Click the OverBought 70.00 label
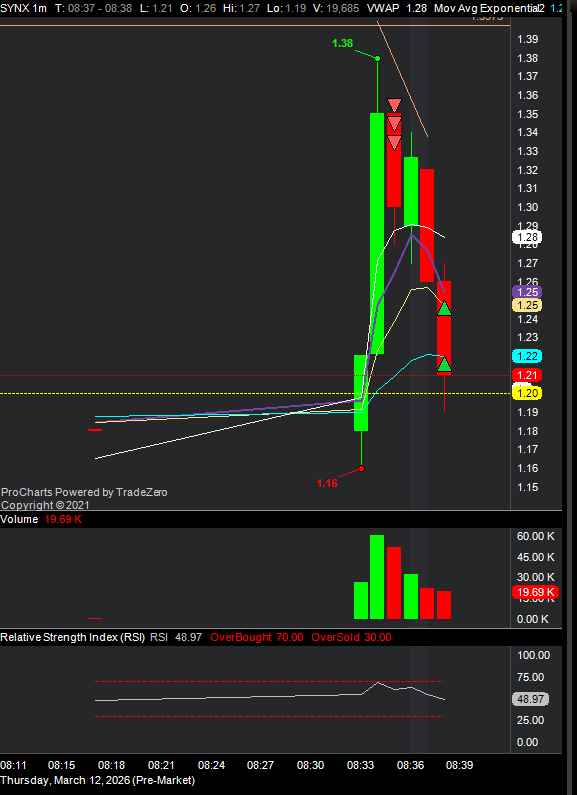577x795 pixels. (257, 637)
